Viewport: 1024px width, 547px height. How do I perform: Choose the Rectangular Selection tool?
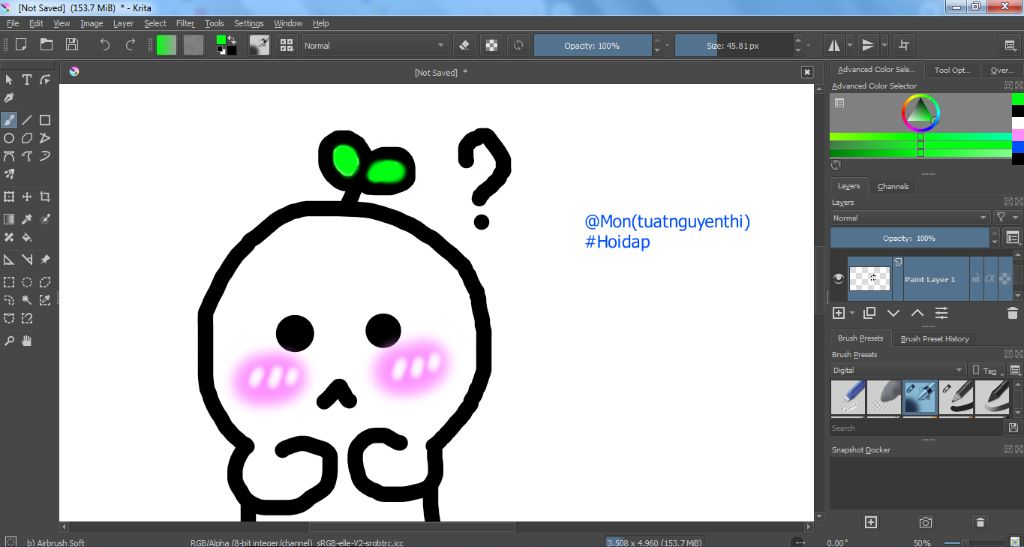tap(9, 283)
